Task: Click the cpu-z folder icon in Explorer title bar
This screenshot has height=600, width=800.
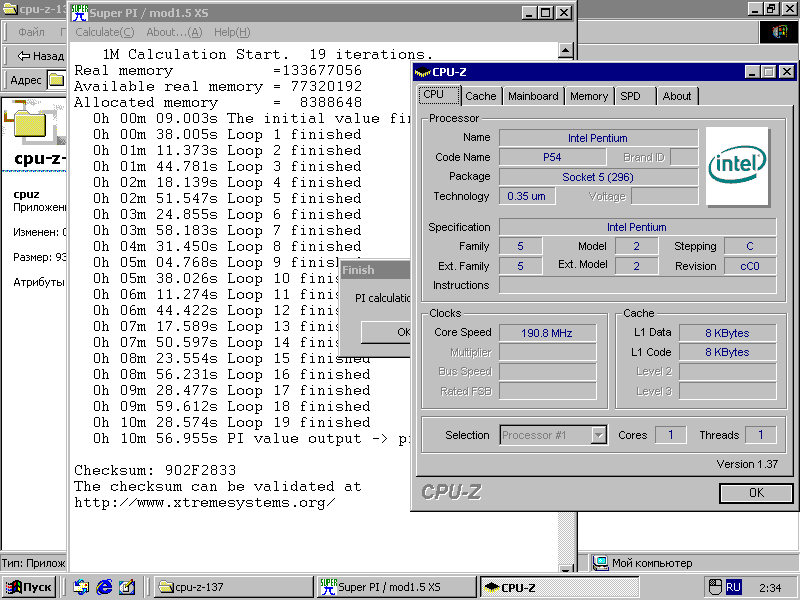Action: click(x=10, y=9)
